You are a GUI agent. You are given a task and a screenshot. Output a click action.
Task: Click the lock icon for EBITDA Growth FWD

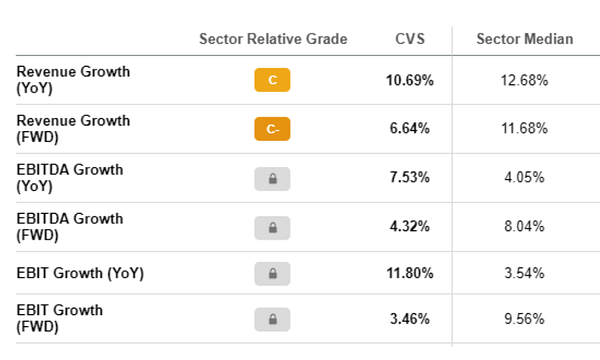(272, 228)
